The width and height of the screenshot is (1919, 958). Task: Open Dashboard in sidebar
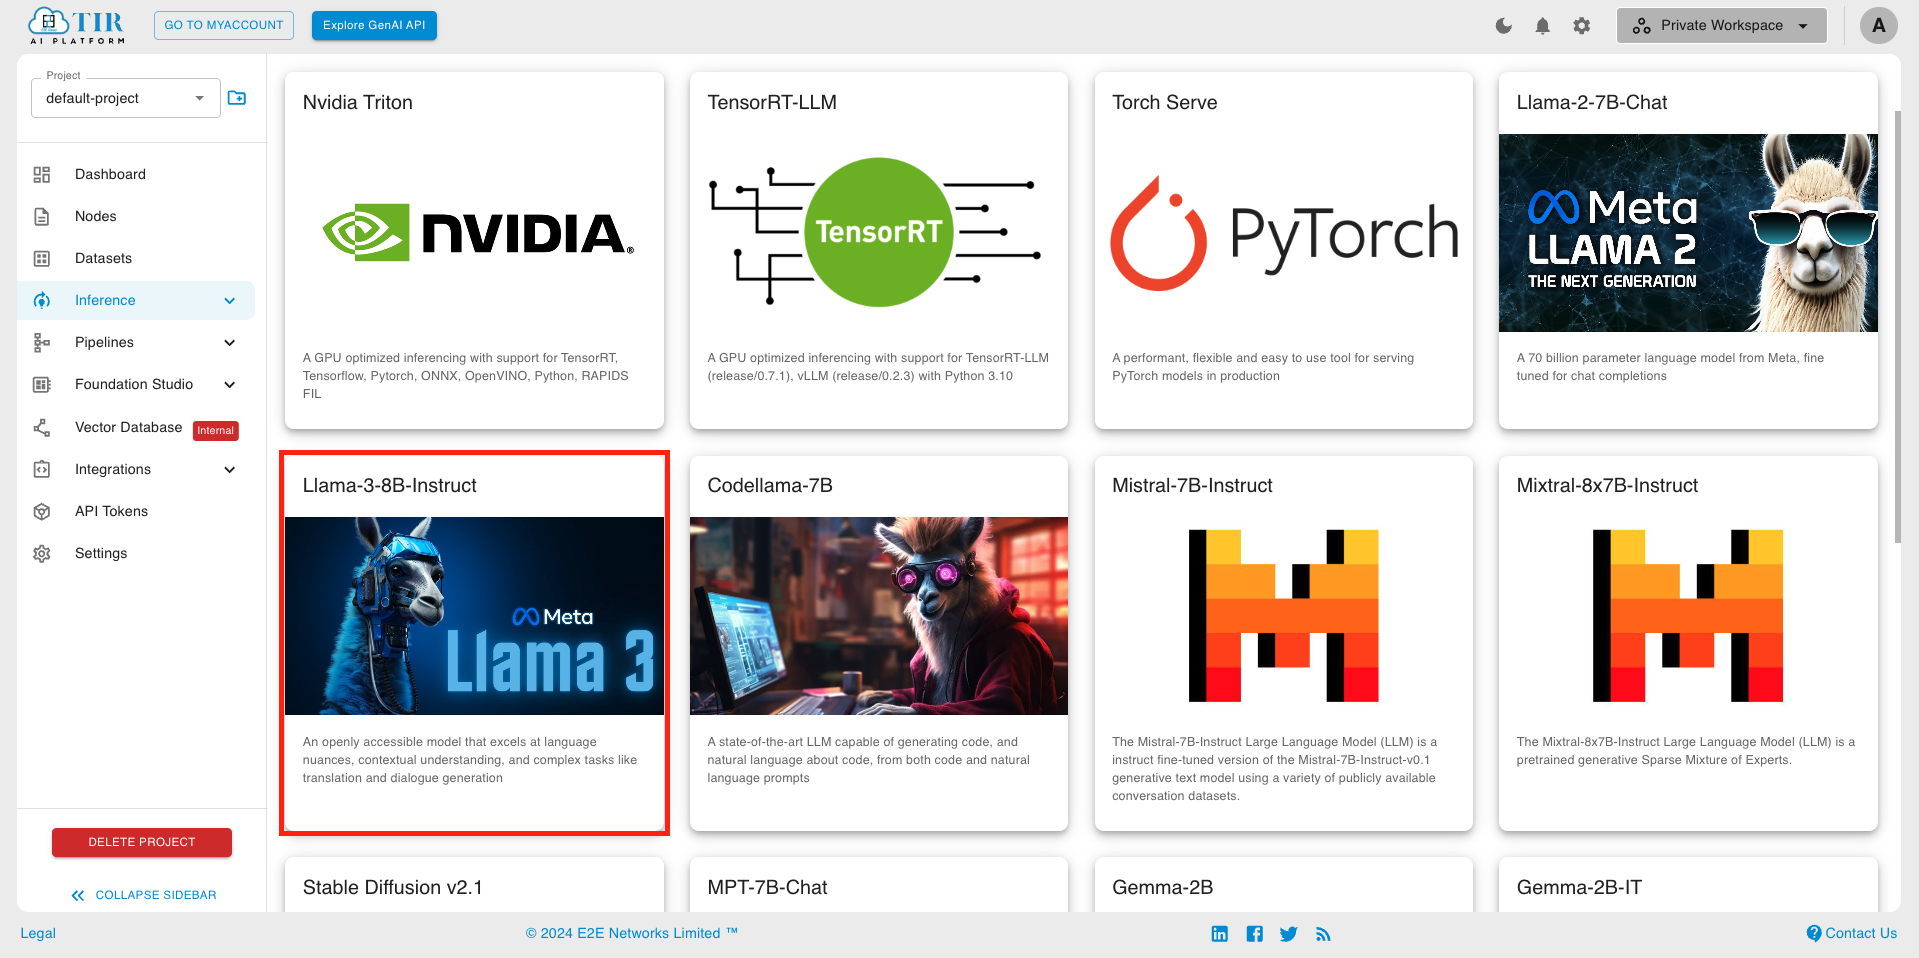tap(110, 174)
